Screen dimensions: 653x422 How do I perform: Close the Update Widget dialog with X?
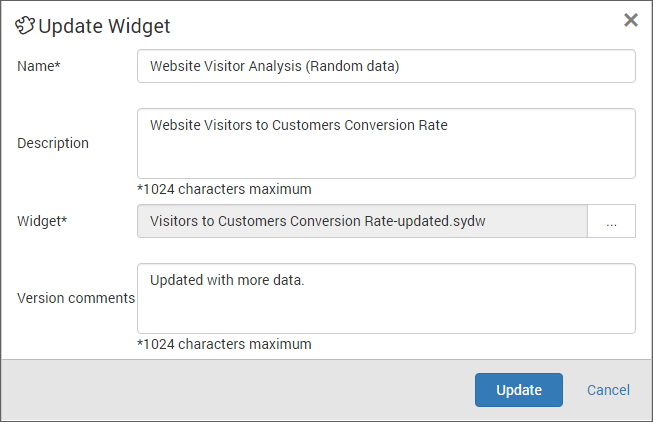pyautogui.click(x=631, y=20)
